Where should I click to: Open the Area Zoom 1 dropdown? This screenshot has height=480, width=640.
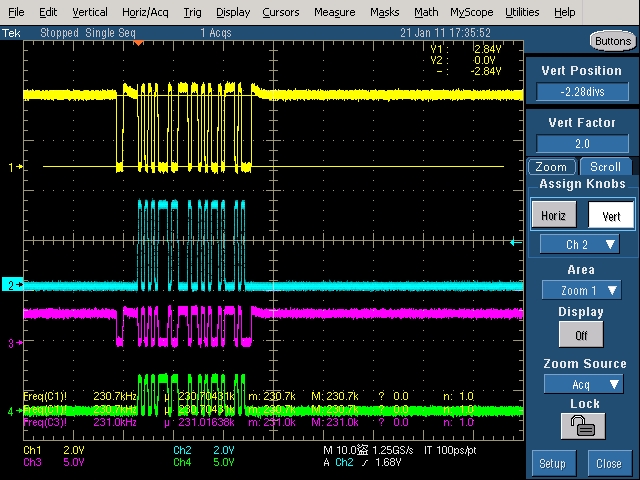tap(581, 290)
